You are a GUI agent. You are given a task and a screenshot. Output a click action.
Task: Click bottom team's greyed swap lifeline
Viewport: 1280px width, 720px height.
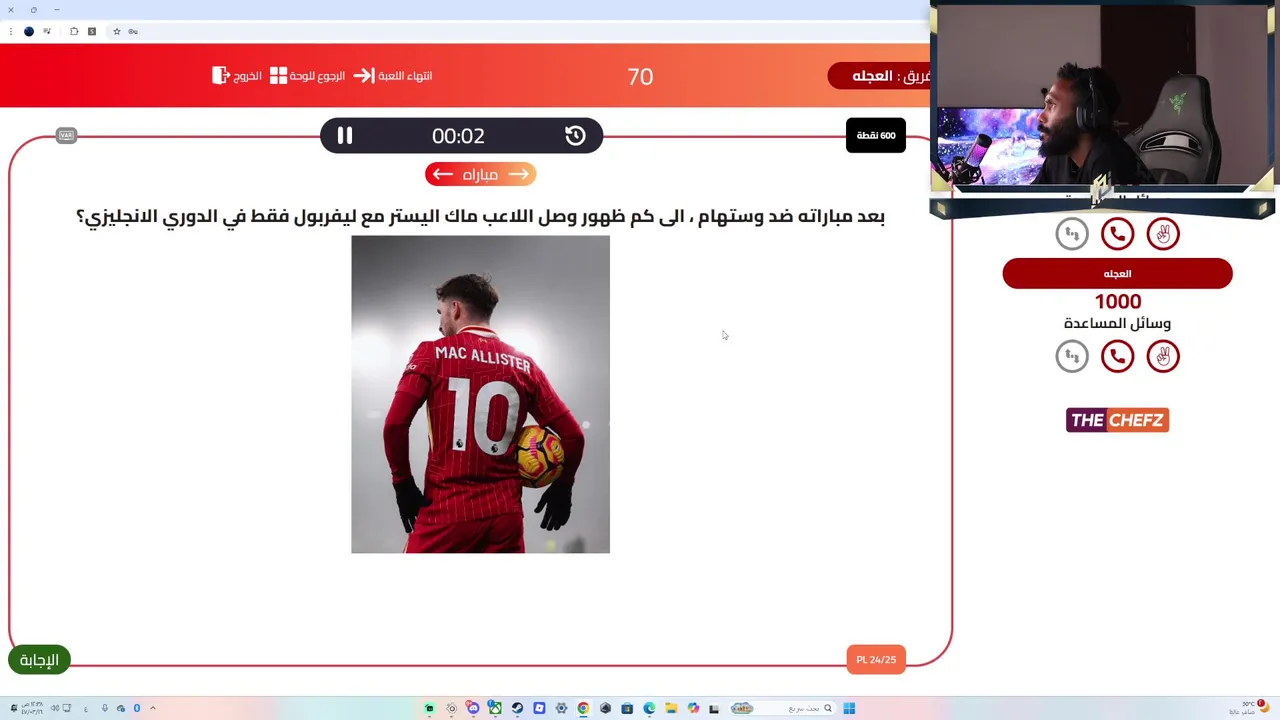tap(1072, 356)
